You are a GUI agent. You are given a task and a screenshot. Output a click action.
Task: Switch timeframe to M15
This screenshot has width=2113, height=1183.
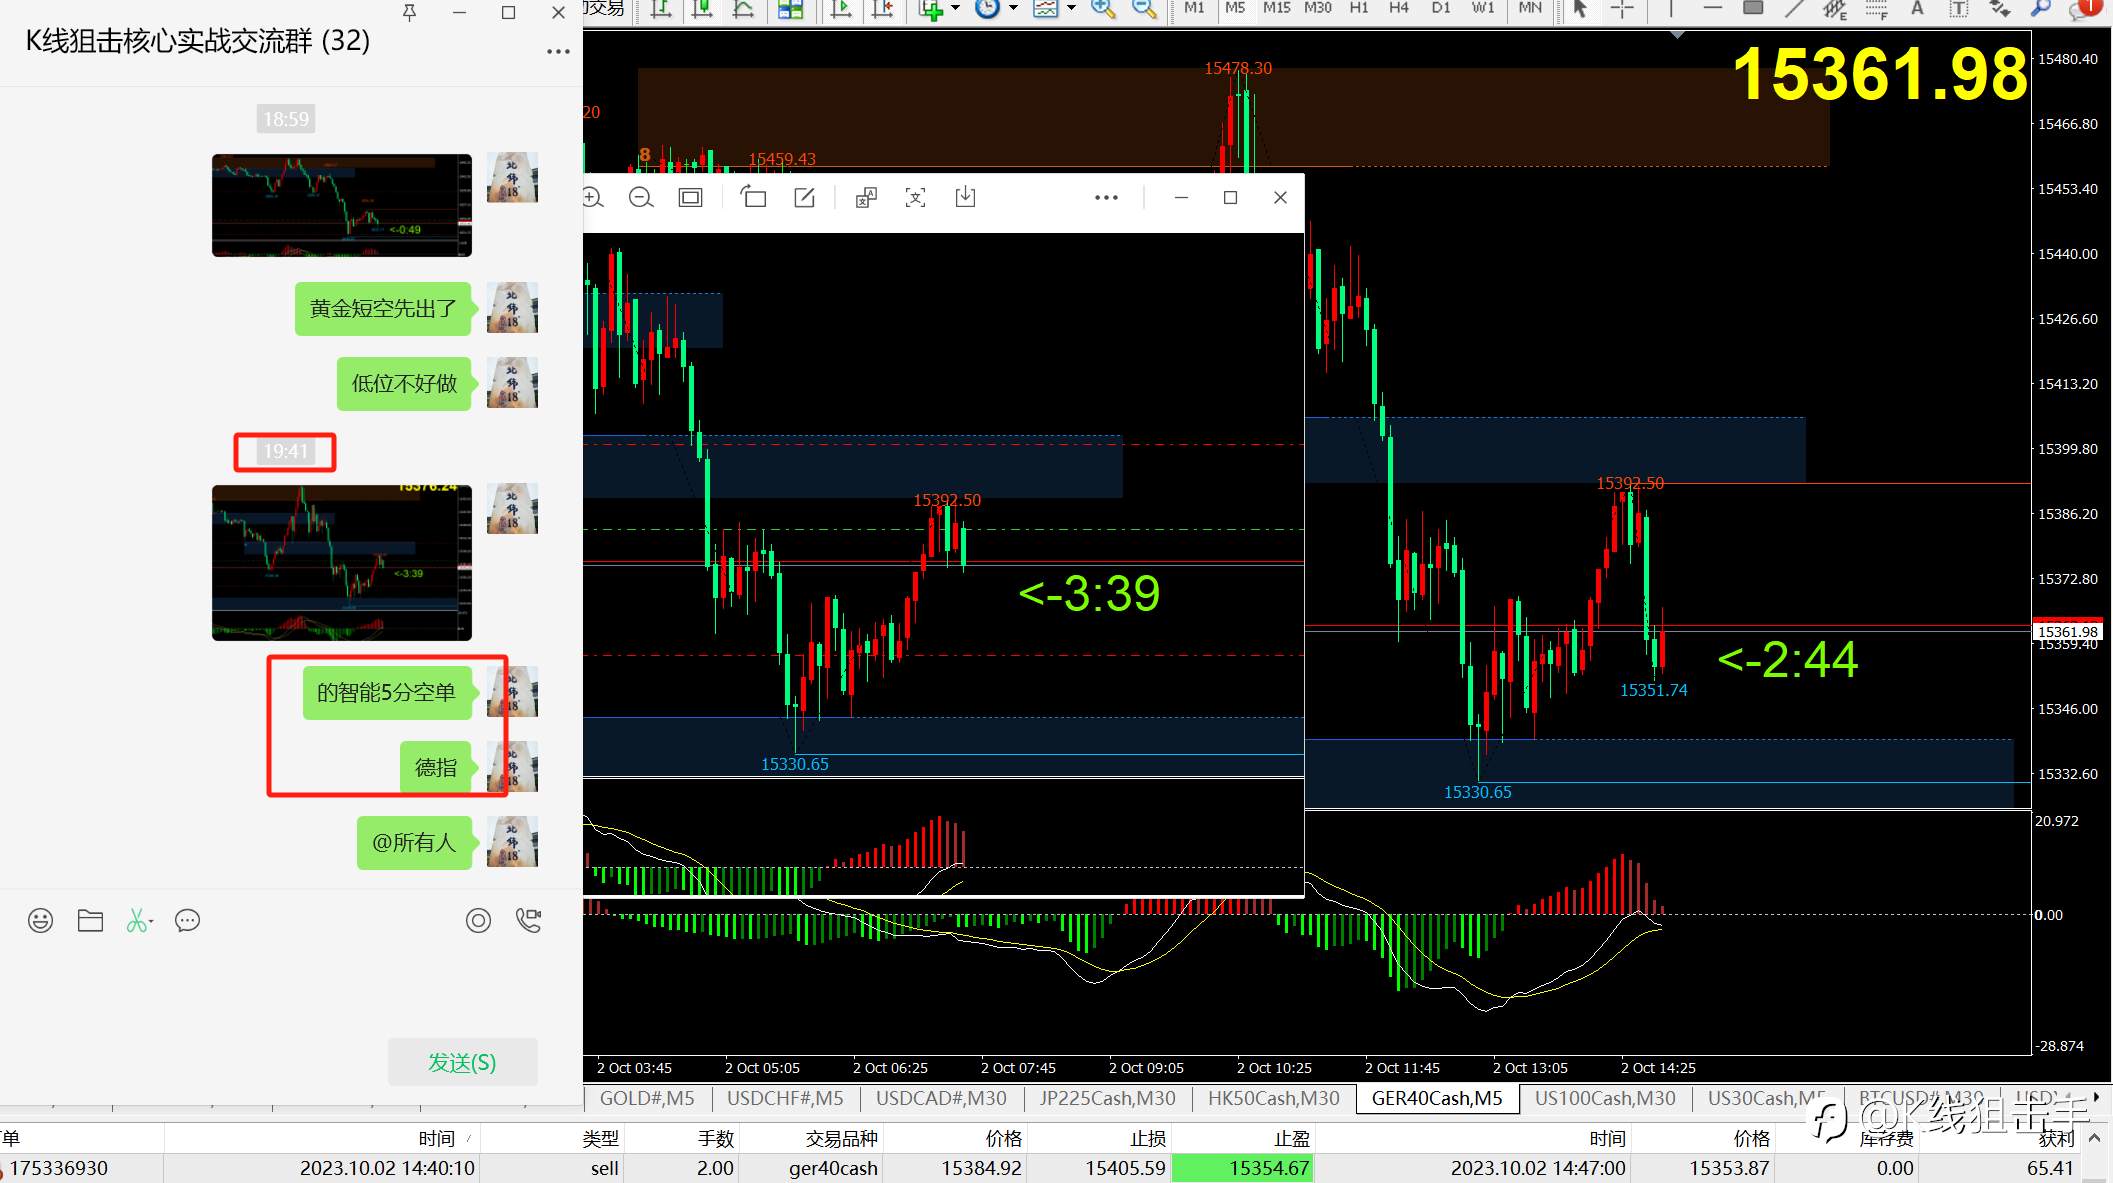click(x=1276, y=8)
